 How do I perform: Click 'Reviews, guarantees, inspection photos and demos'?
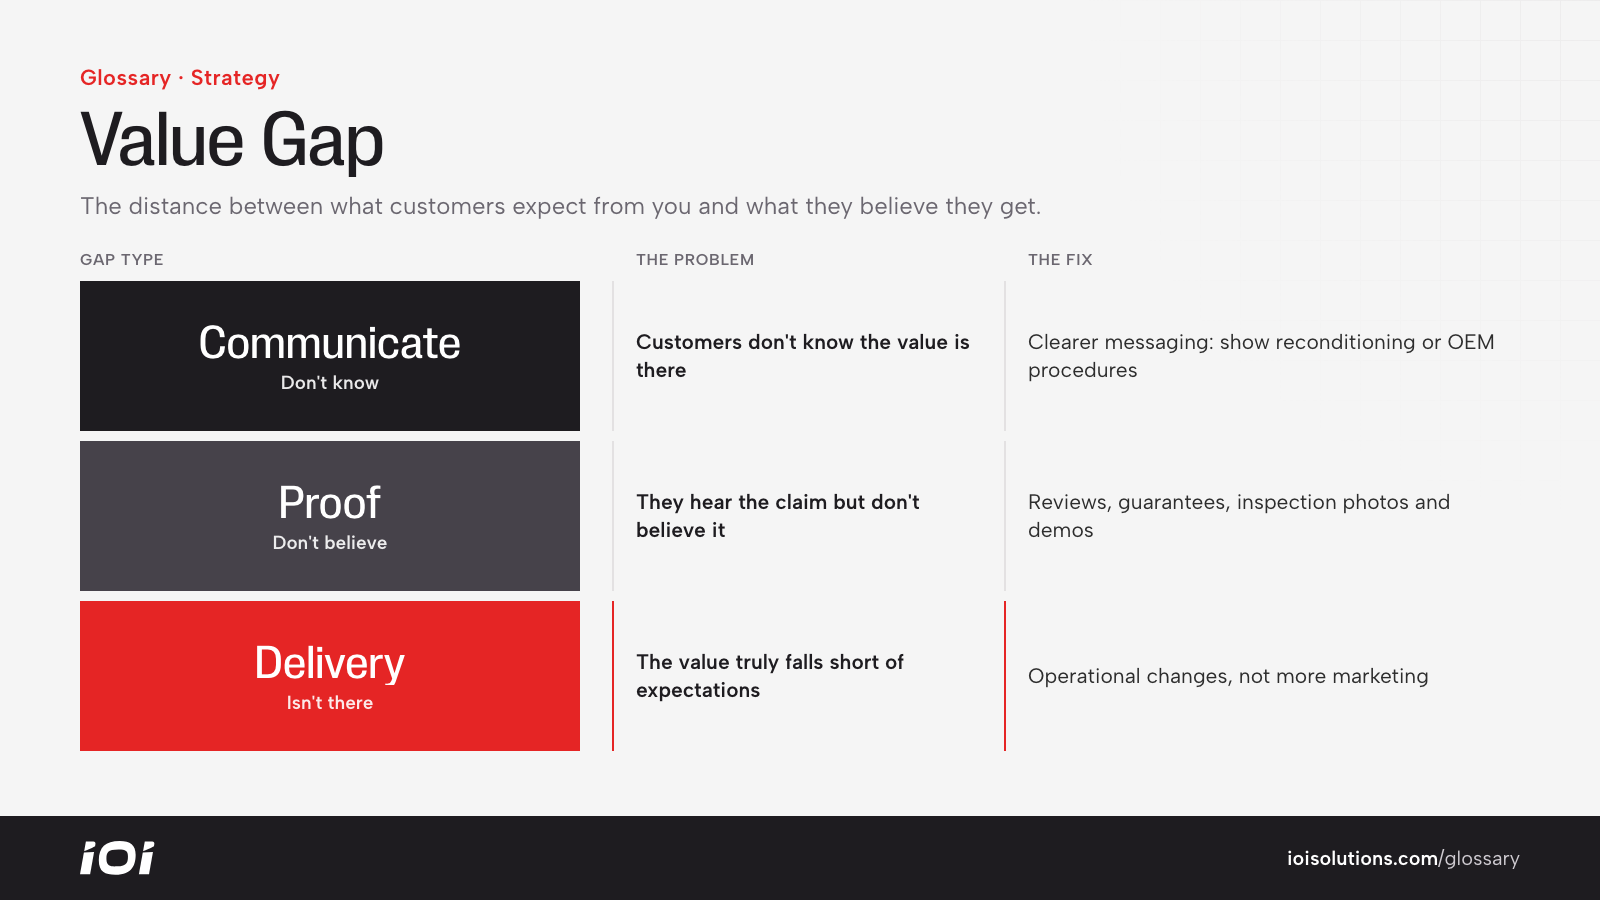(1239, 516)
